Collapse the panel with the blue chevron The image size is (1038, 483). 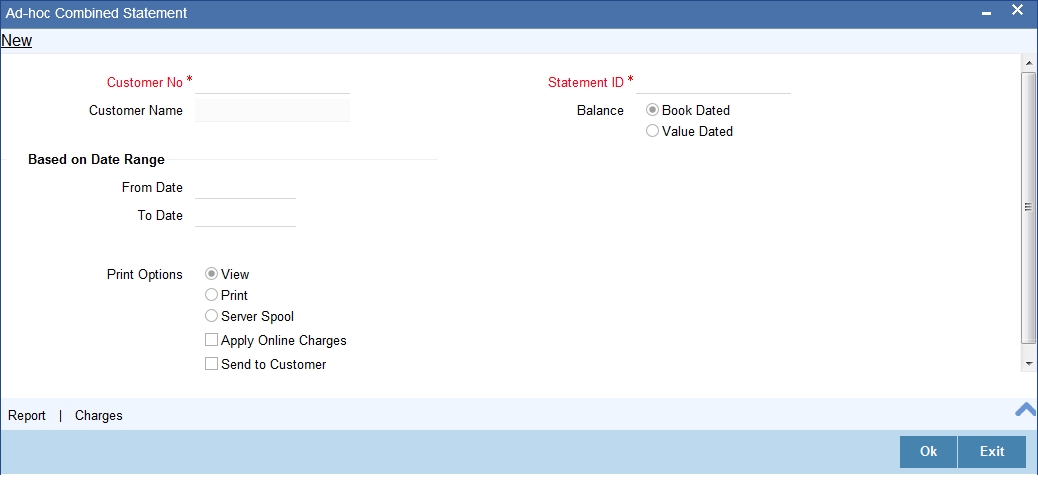1026,410
